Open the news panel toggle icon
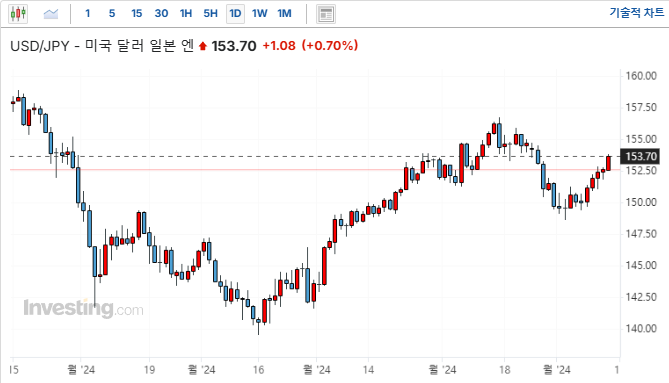 [326, 14]
